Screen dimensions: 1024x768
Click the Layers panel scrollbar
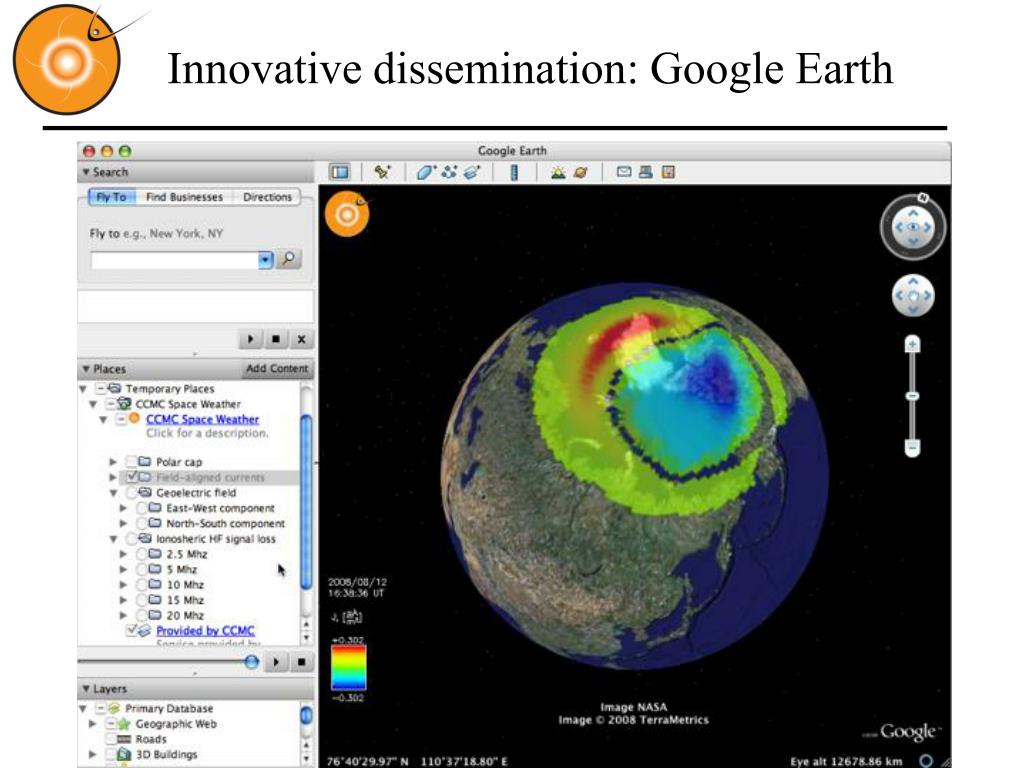306,716
